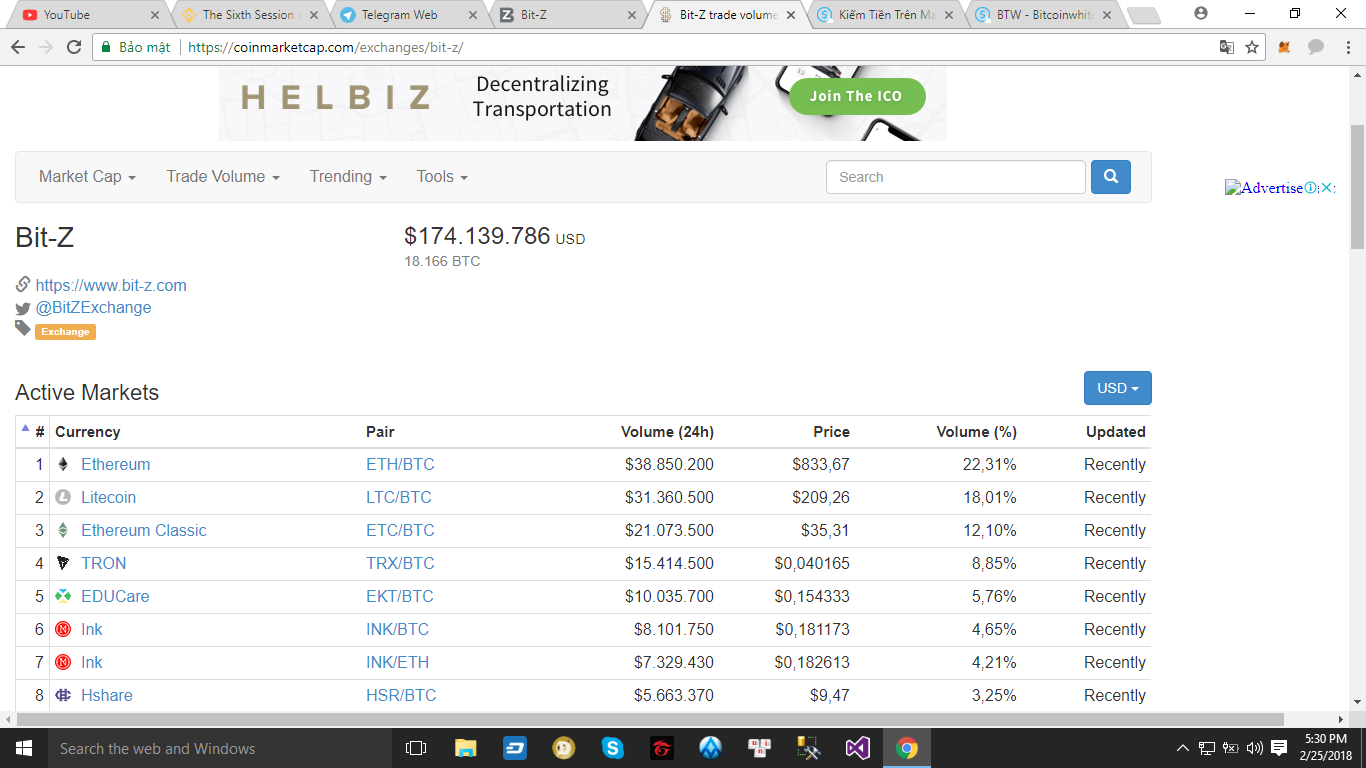Switch to the Bit-Z tab

[566, 15]
